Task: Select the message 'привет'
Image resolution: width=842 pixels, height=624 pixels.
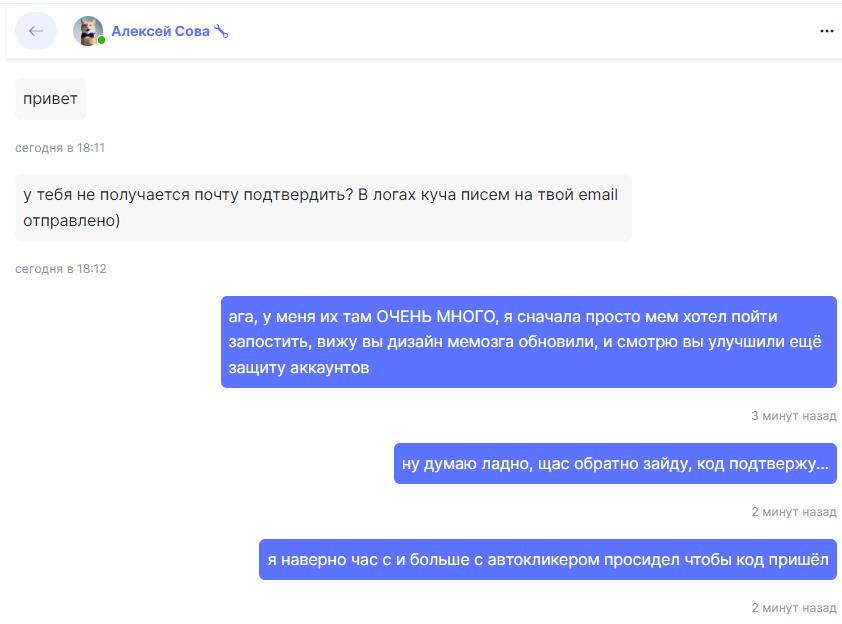Action: pos(50,99)
